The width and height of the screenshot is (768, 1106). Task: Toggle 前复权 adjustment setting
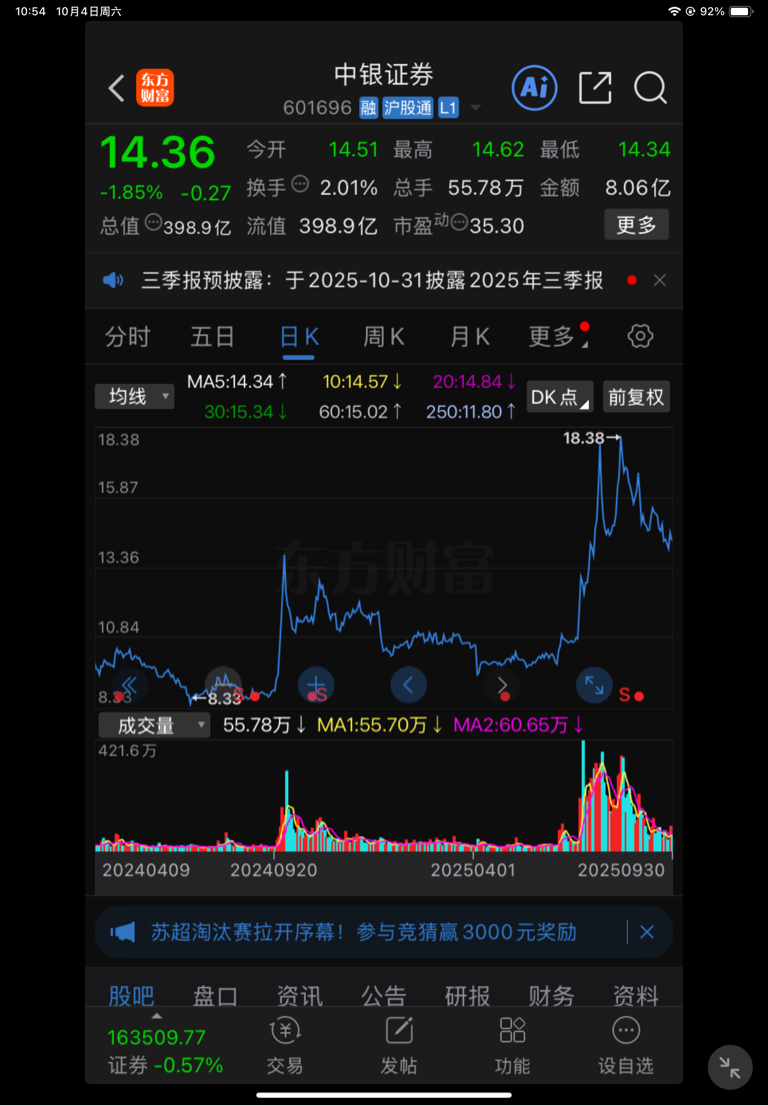click(636, 397)
